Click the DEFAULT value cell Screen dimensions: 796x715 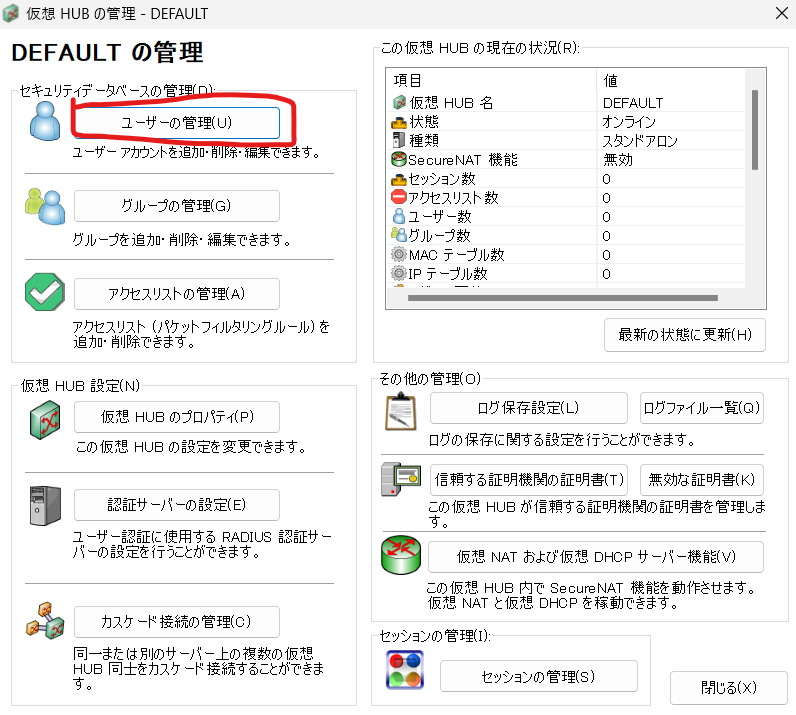click(x=633, y=103)
